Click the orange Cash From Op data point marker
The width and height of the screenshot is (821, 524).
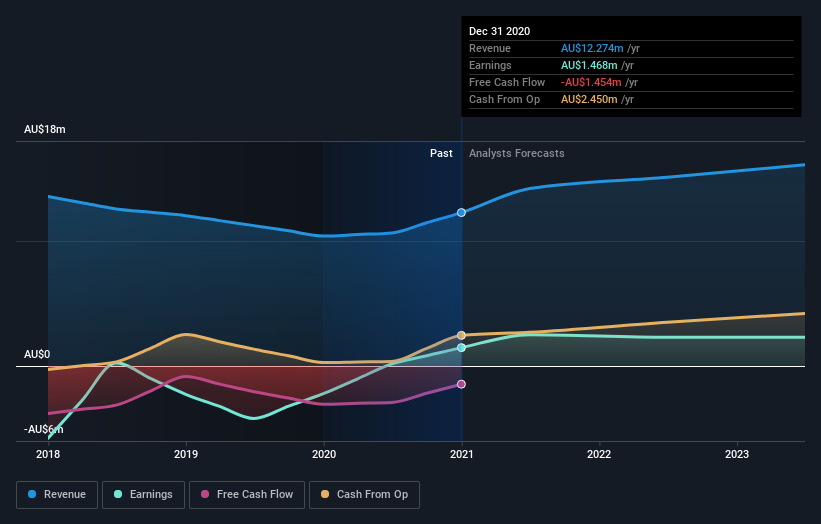pyautogui.click(x=461, y=335)
